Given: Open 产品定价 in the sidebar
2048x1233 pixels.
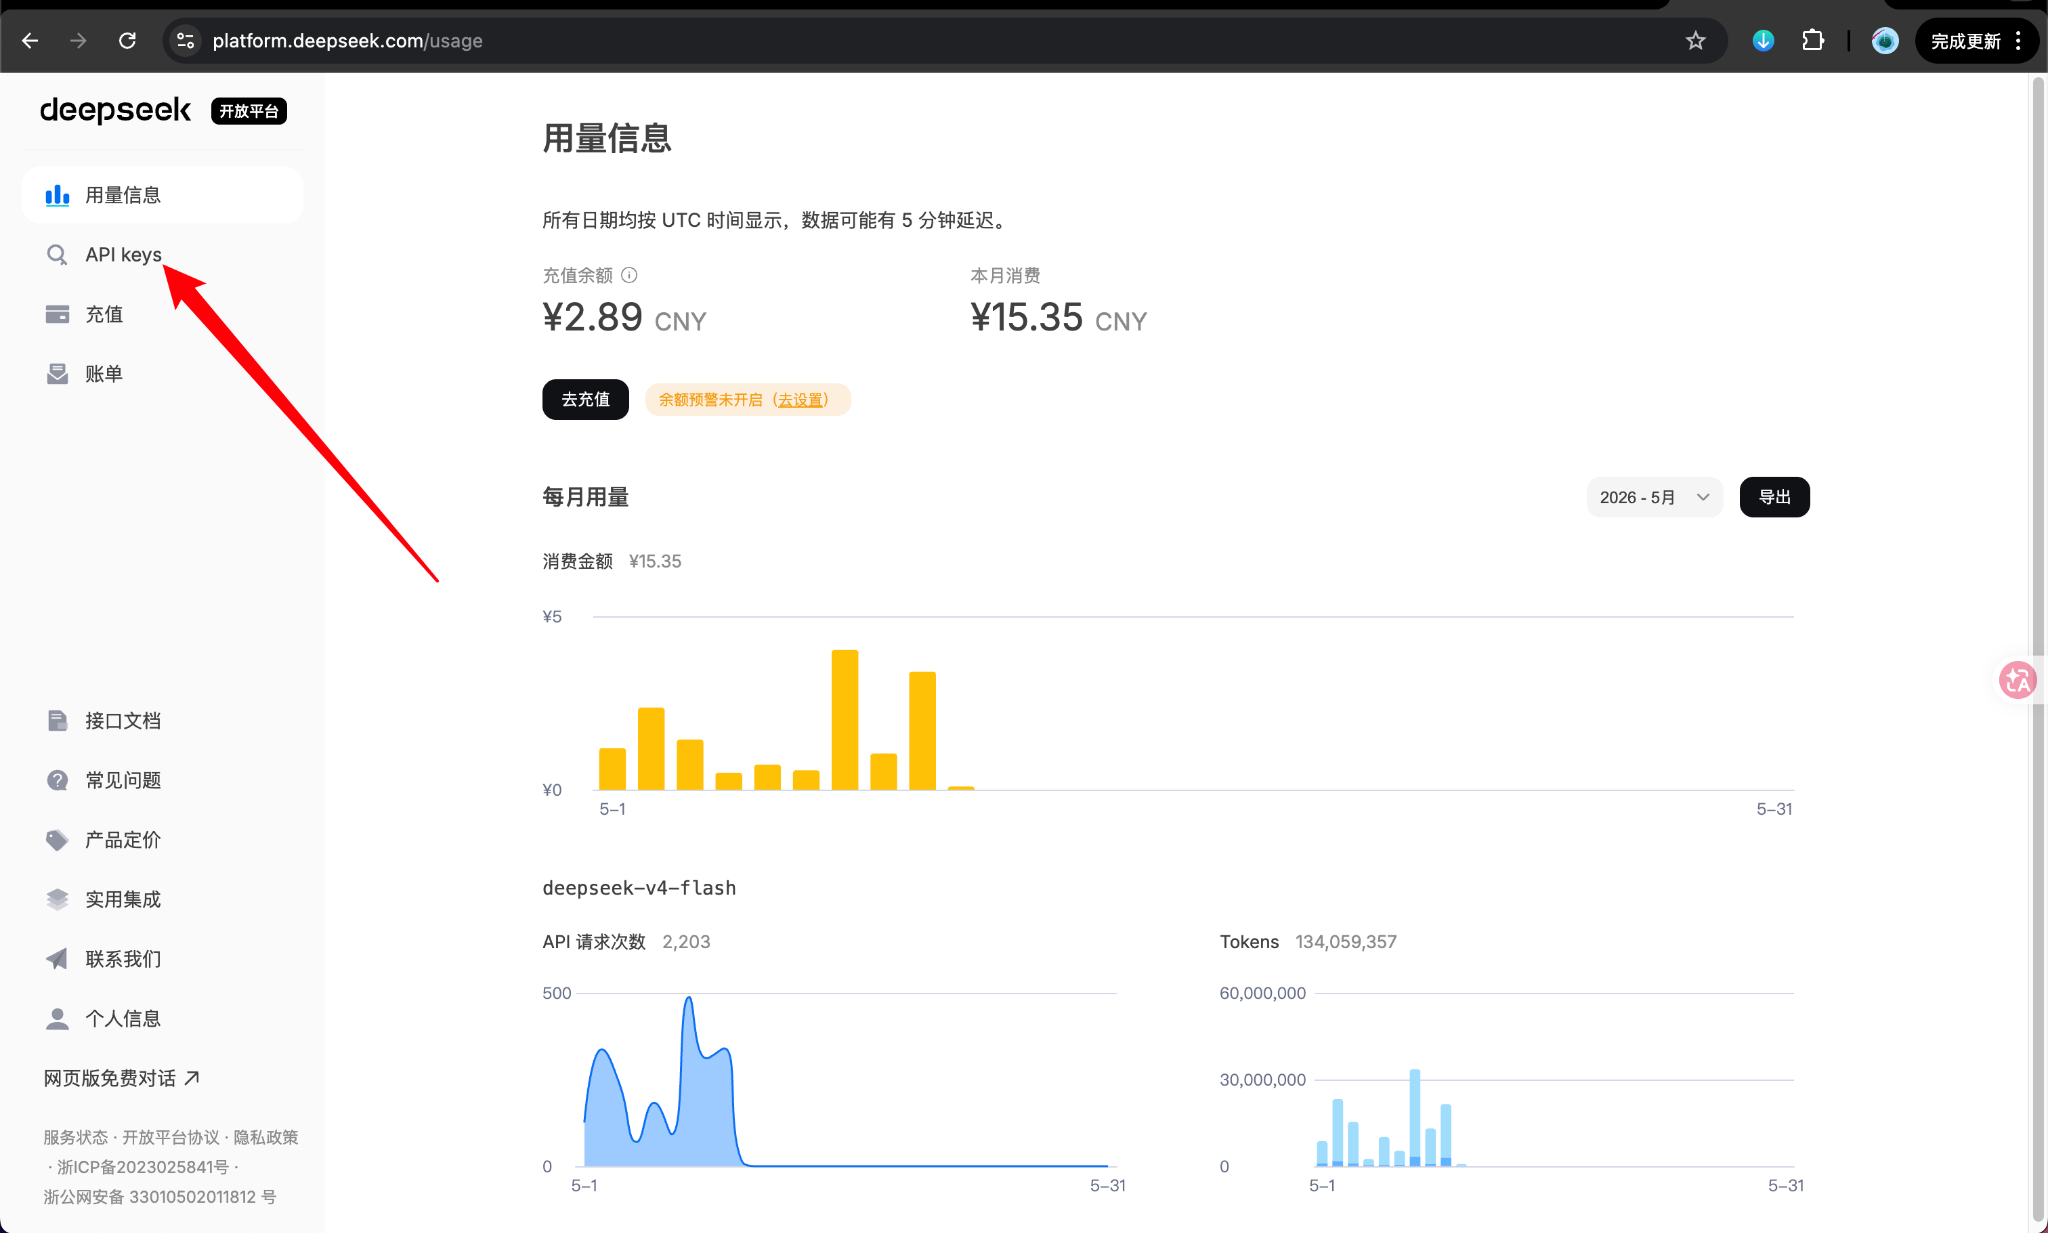Looking at the screenshot, I should click(x=162, y=840).
